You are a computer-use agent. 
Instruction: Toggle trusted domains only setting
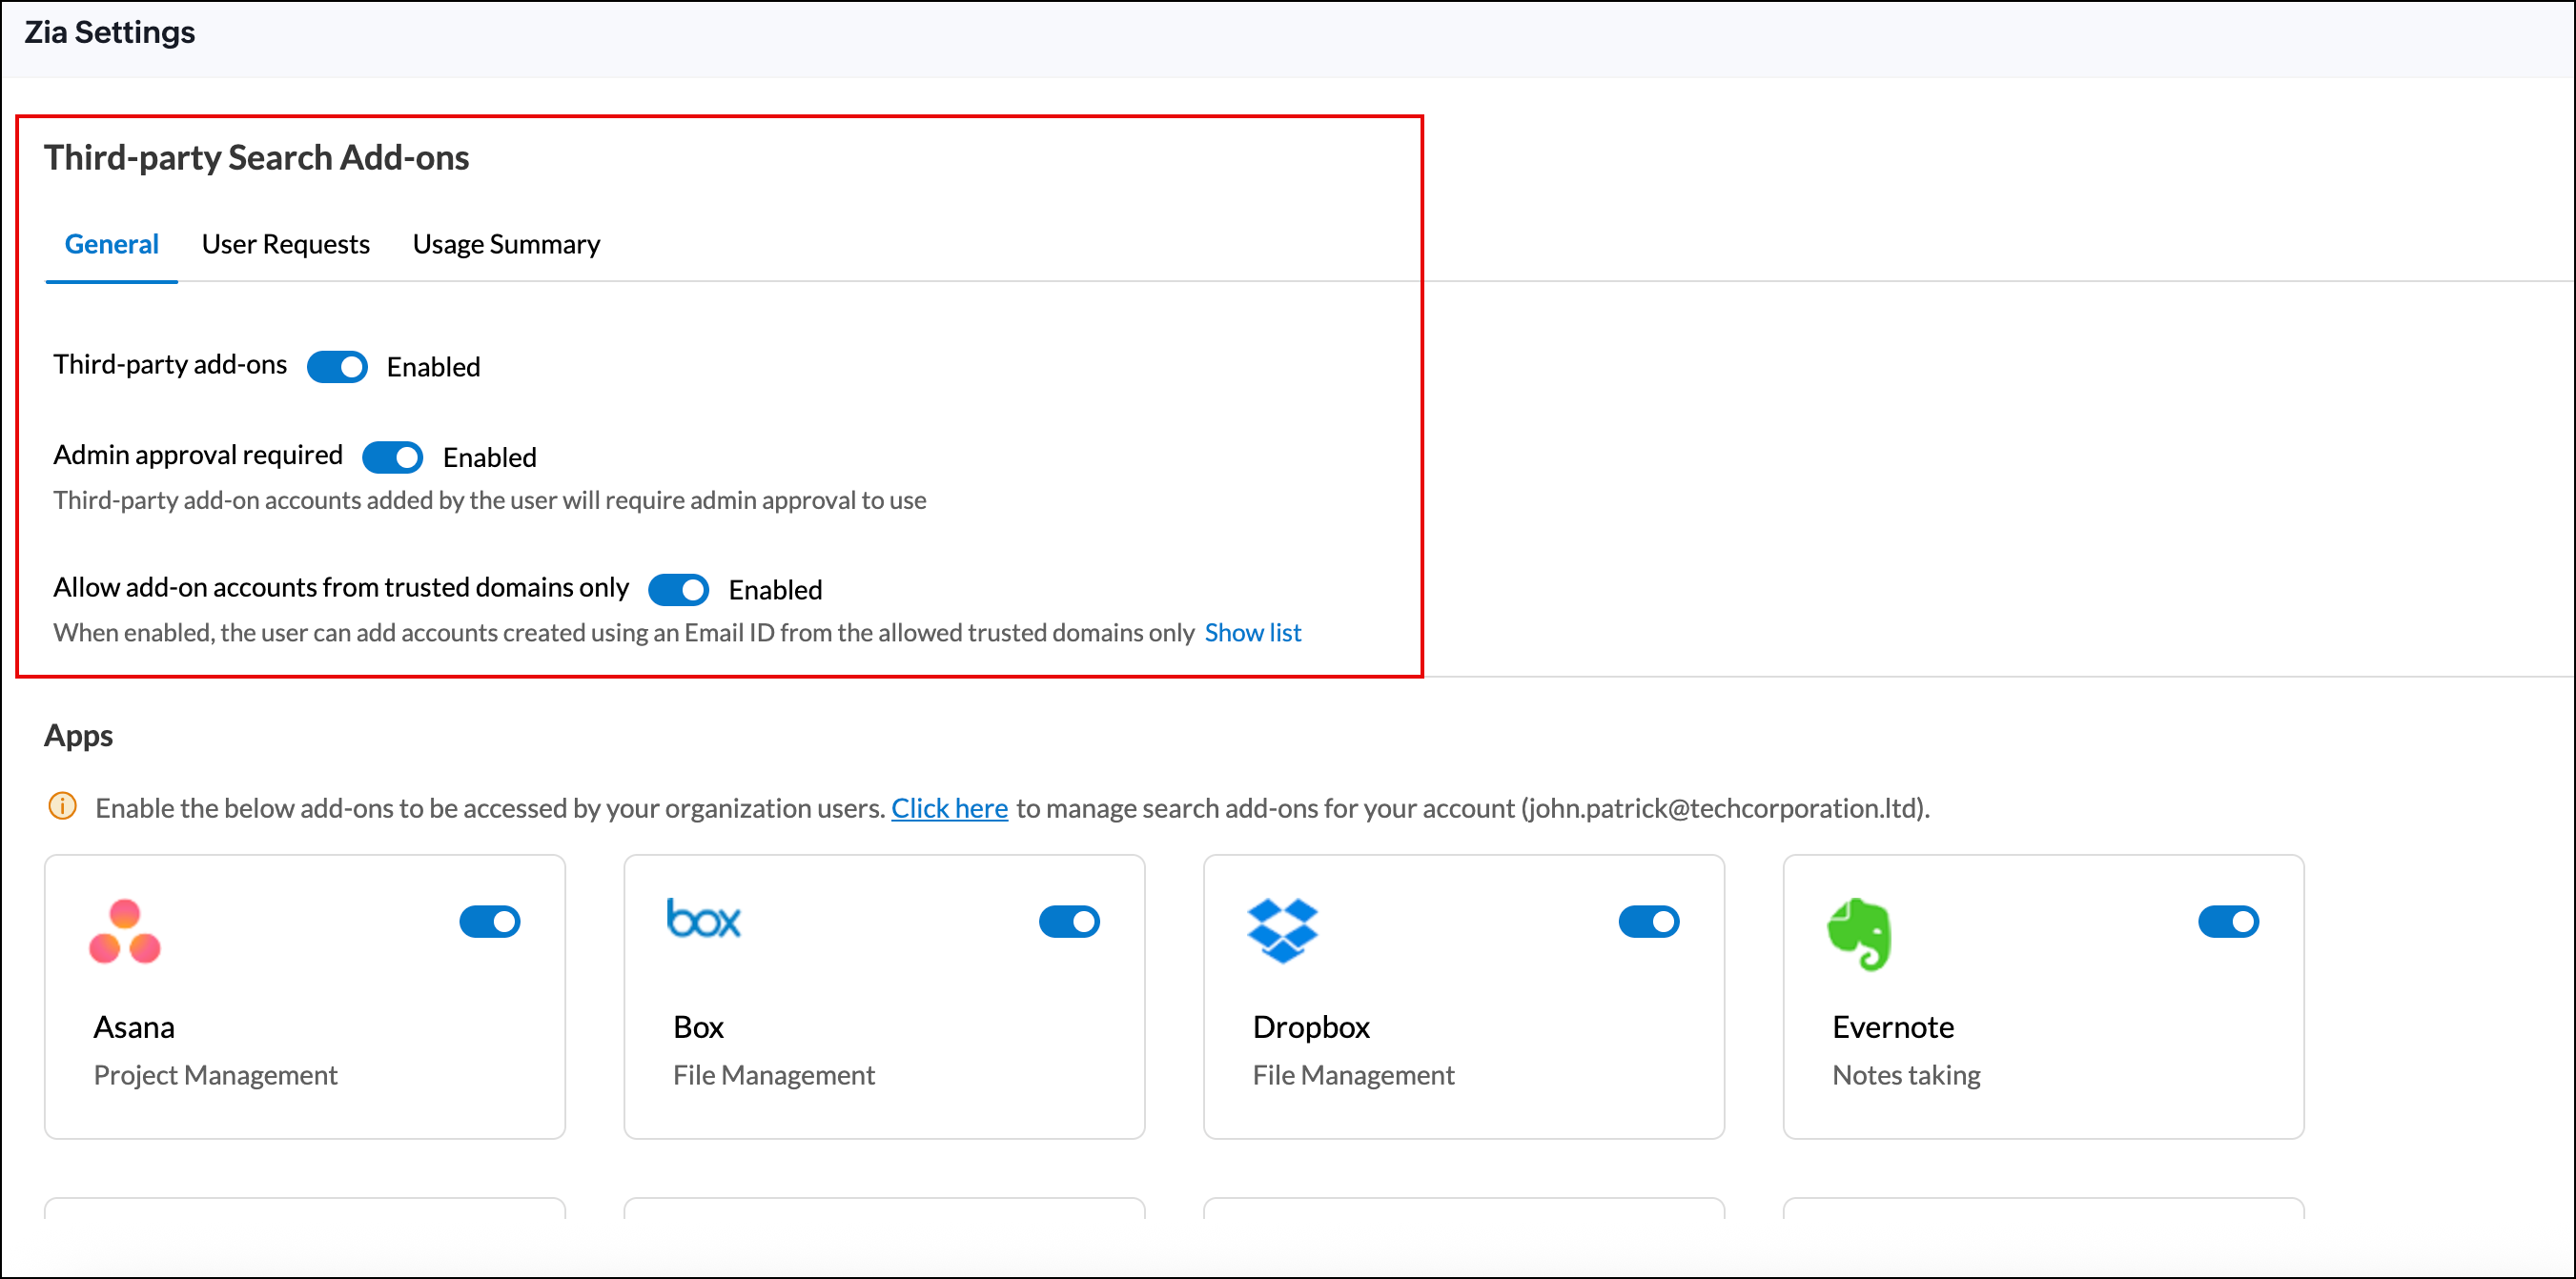coord(678,590)
